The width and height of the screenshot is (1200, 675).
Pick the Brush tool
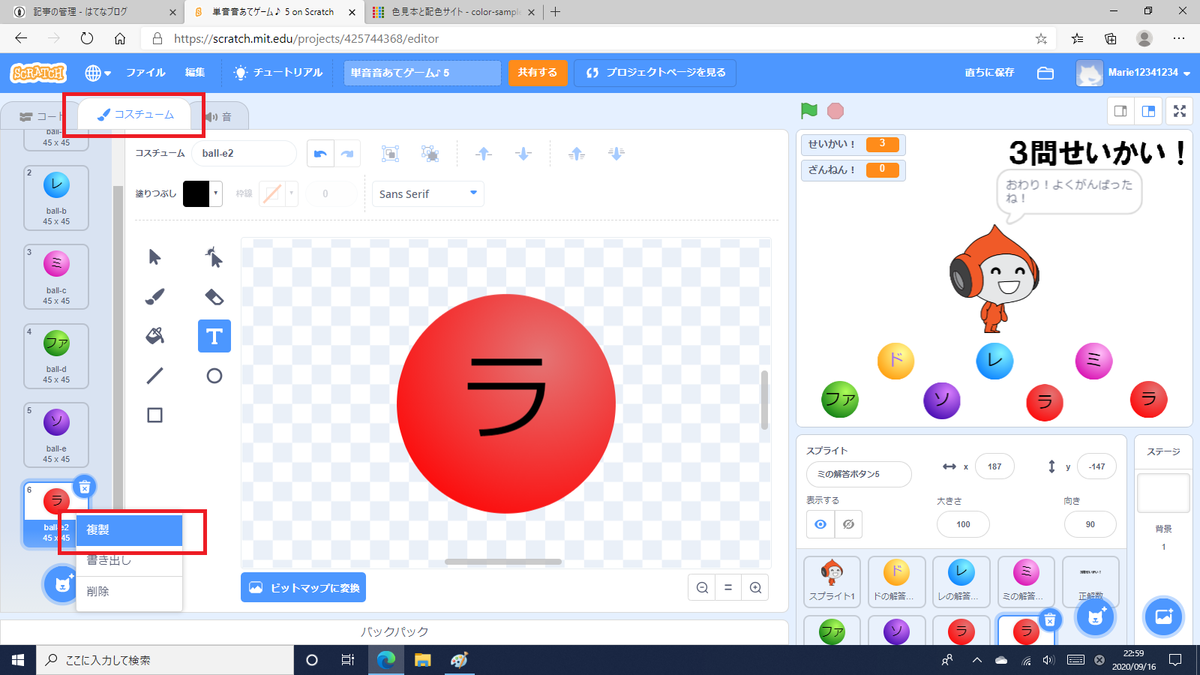pyautogui.click(x=155, y=296)
